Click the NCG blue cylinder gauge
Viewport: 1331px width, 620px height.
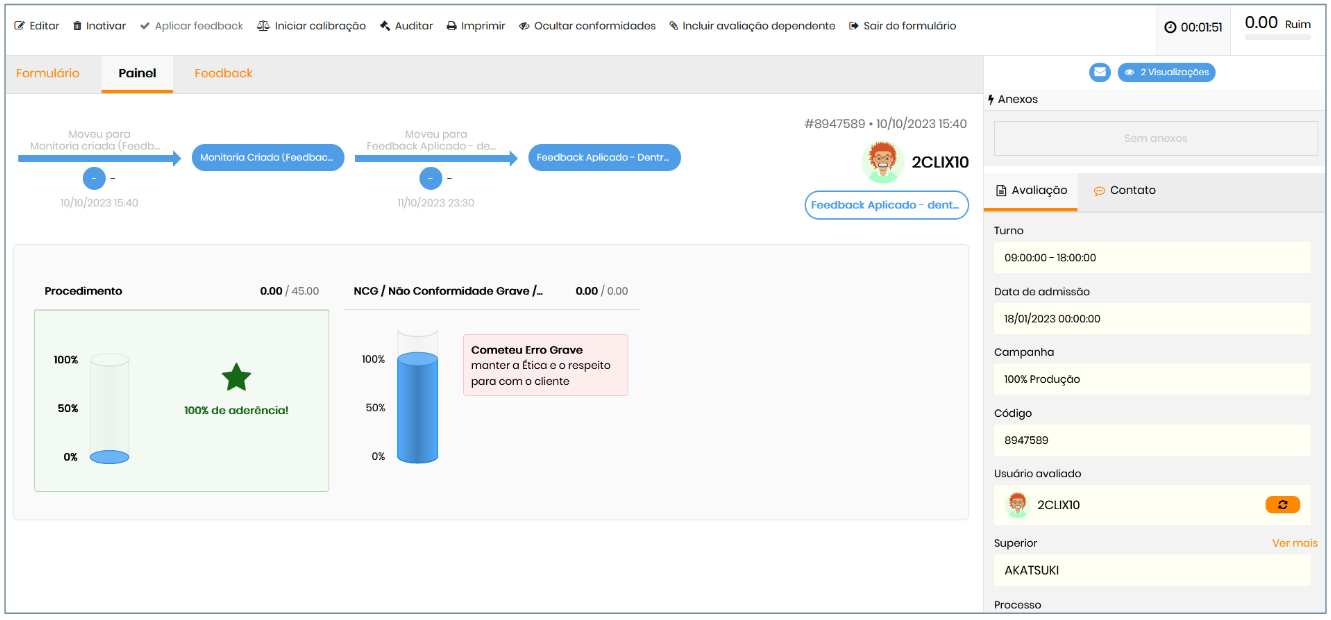[417, 406]
